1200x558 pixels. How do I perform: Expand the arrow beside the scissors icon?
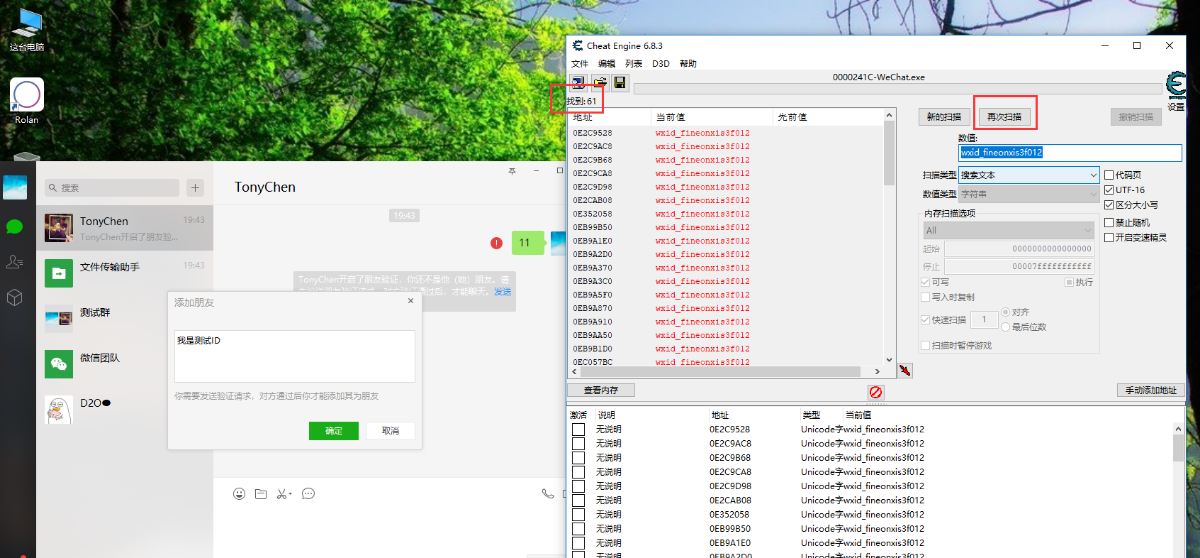click(x=291, y=494)
